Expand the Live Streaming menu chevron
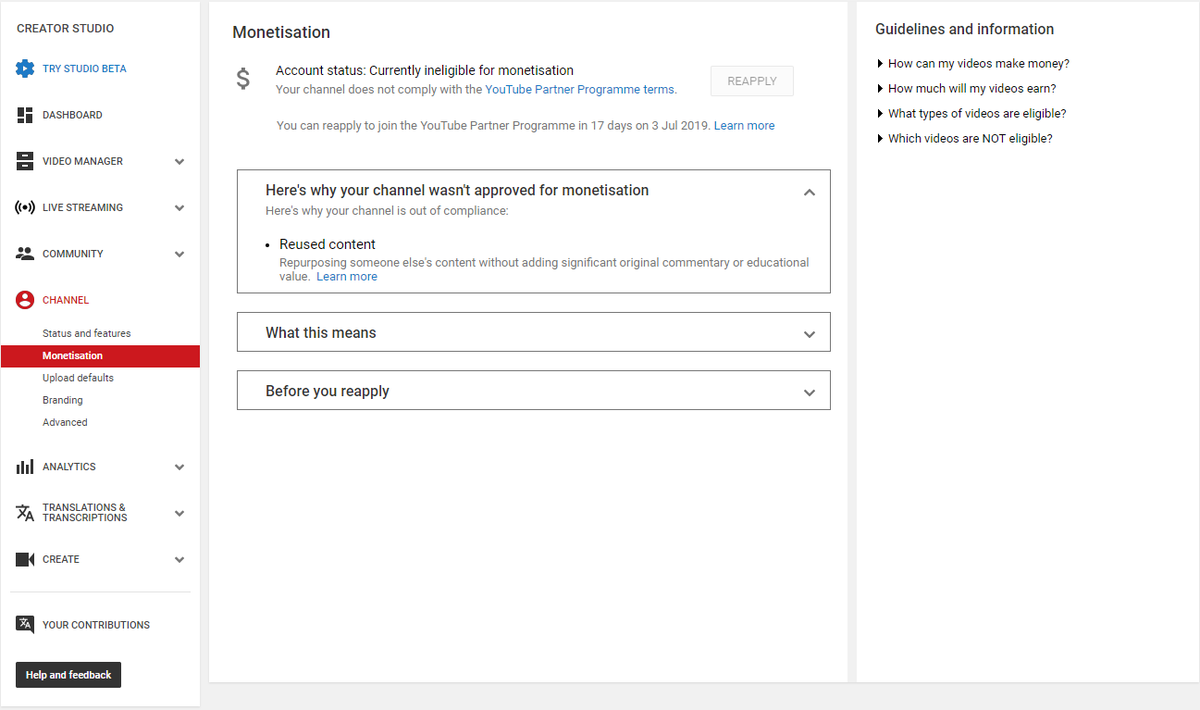This screenshot has width=1200, height=710. pos(179,208)
